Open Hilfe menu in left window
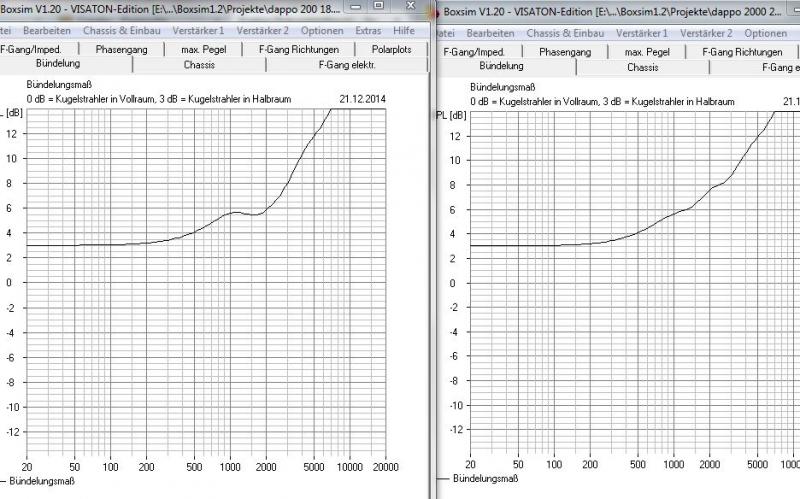800x499 pixels. point(404,31)
